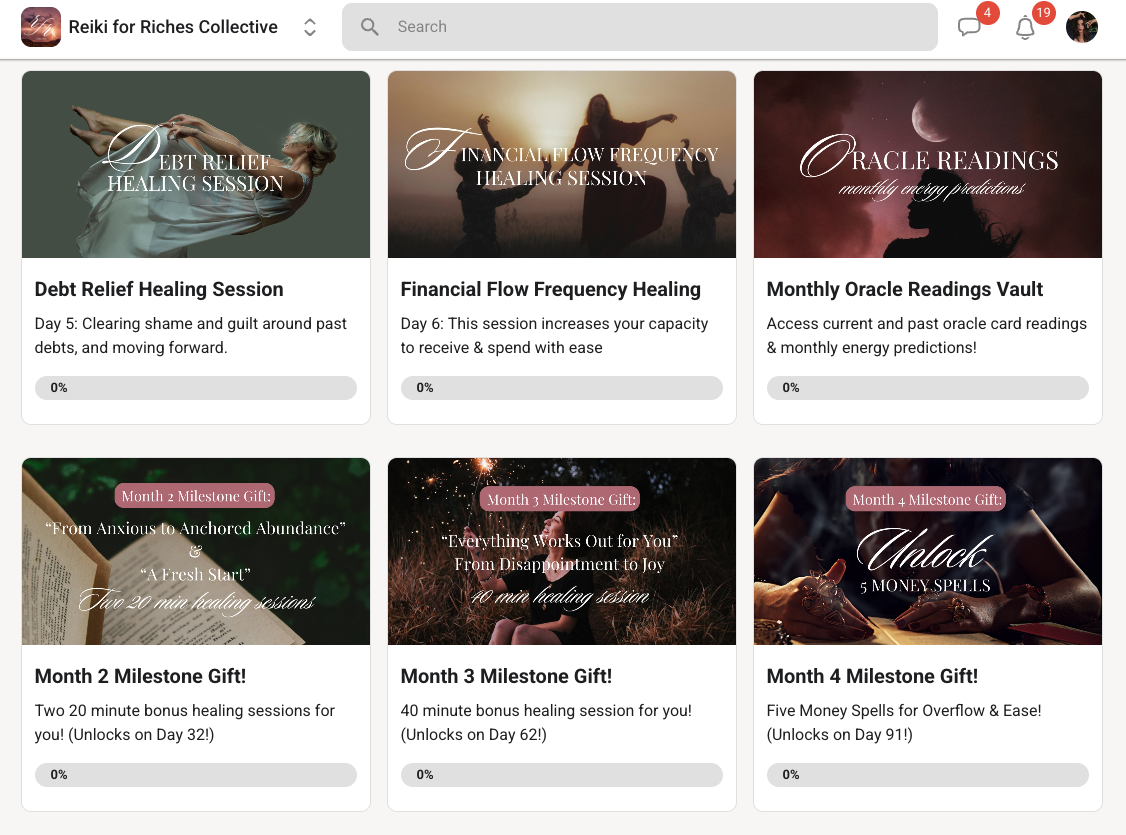Open Oracle Readings banner image
1126x835 pixels.
[x=928, y=165]
